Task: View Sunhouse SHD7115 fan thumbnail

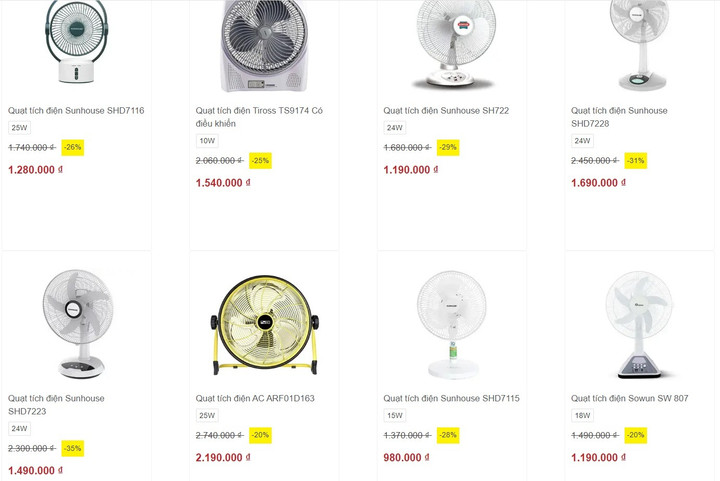Action: pyautogui.click(x=452, y=322)
